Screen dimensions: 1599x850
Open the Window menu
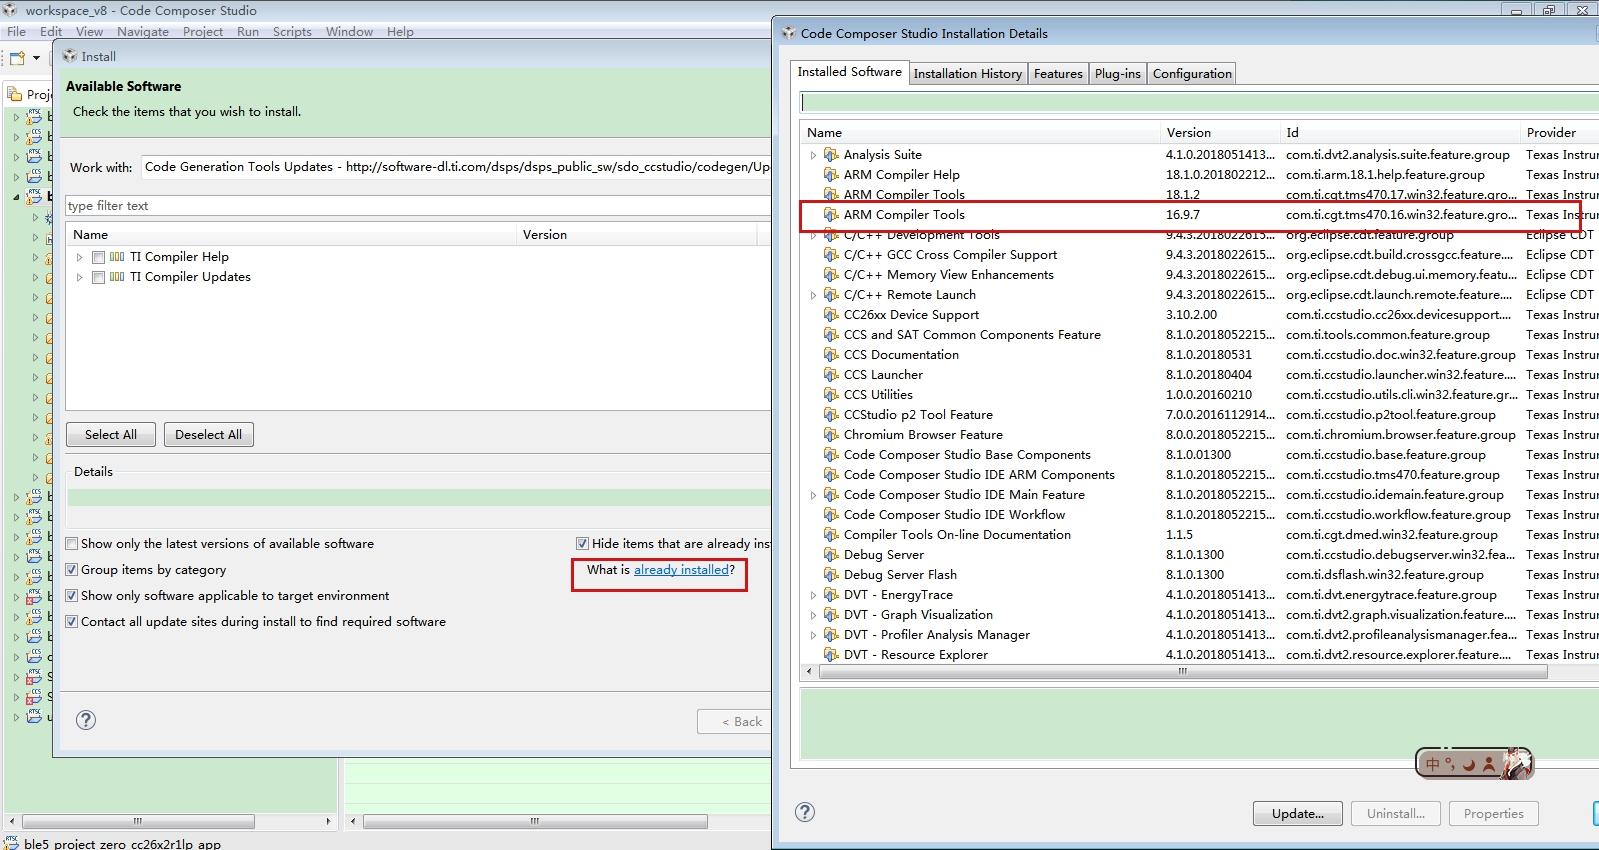[x=349, y=32]
